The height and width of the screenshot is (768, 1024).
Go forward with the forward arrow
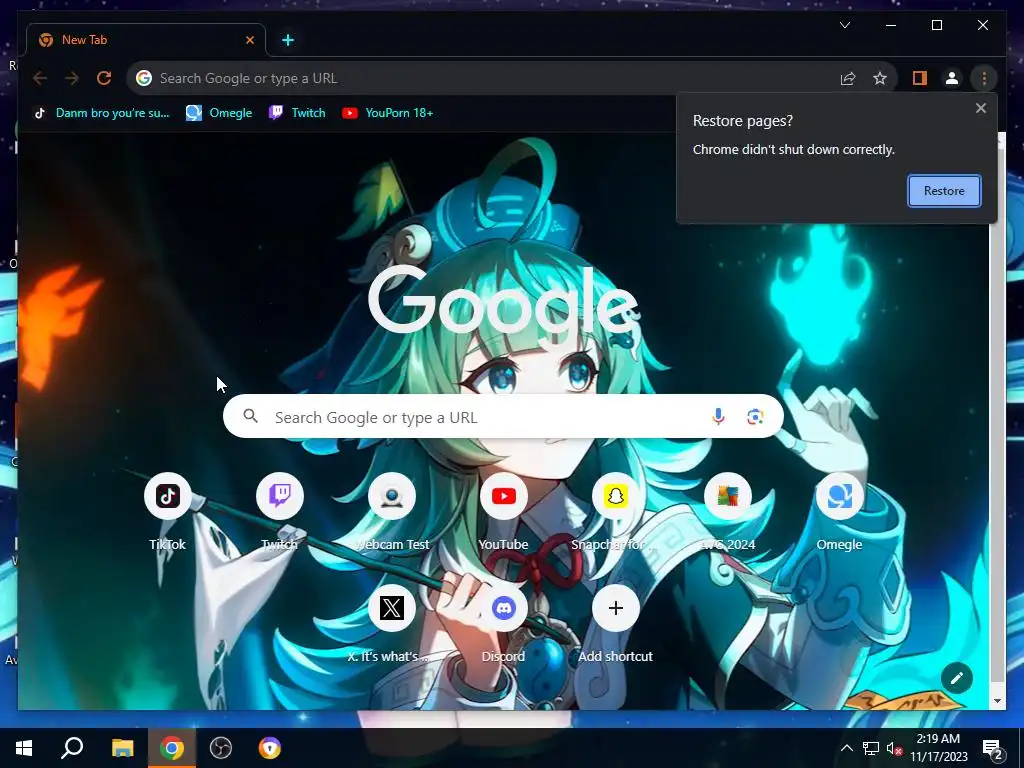(x=72, y=78)
